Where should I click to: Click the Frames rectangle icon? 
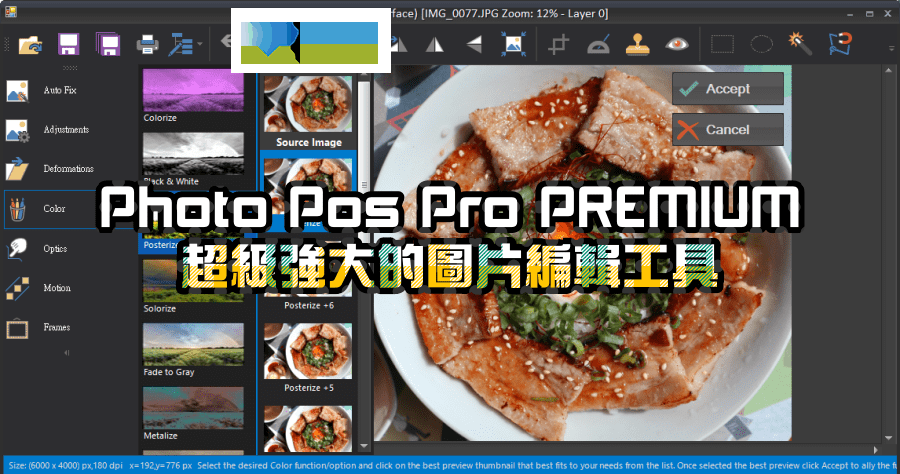tap(17, 329)
